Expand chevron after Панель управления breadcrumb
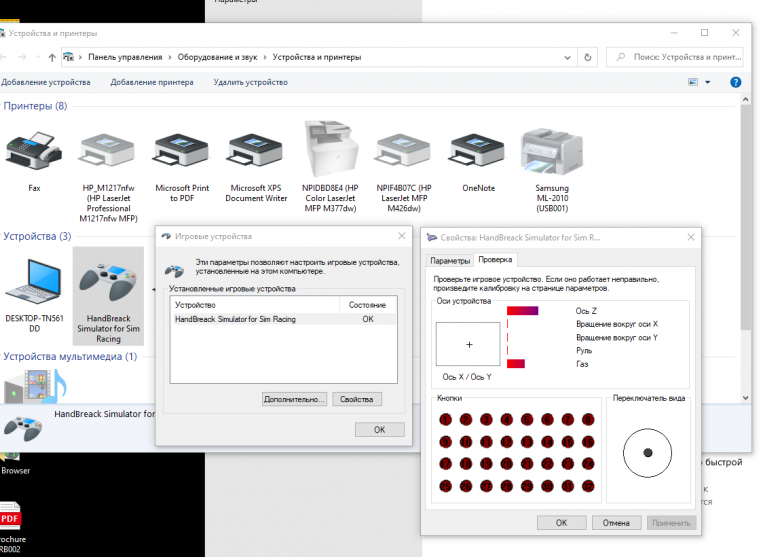Viewport: 780px width, 557px height. (x=170, y=57)
